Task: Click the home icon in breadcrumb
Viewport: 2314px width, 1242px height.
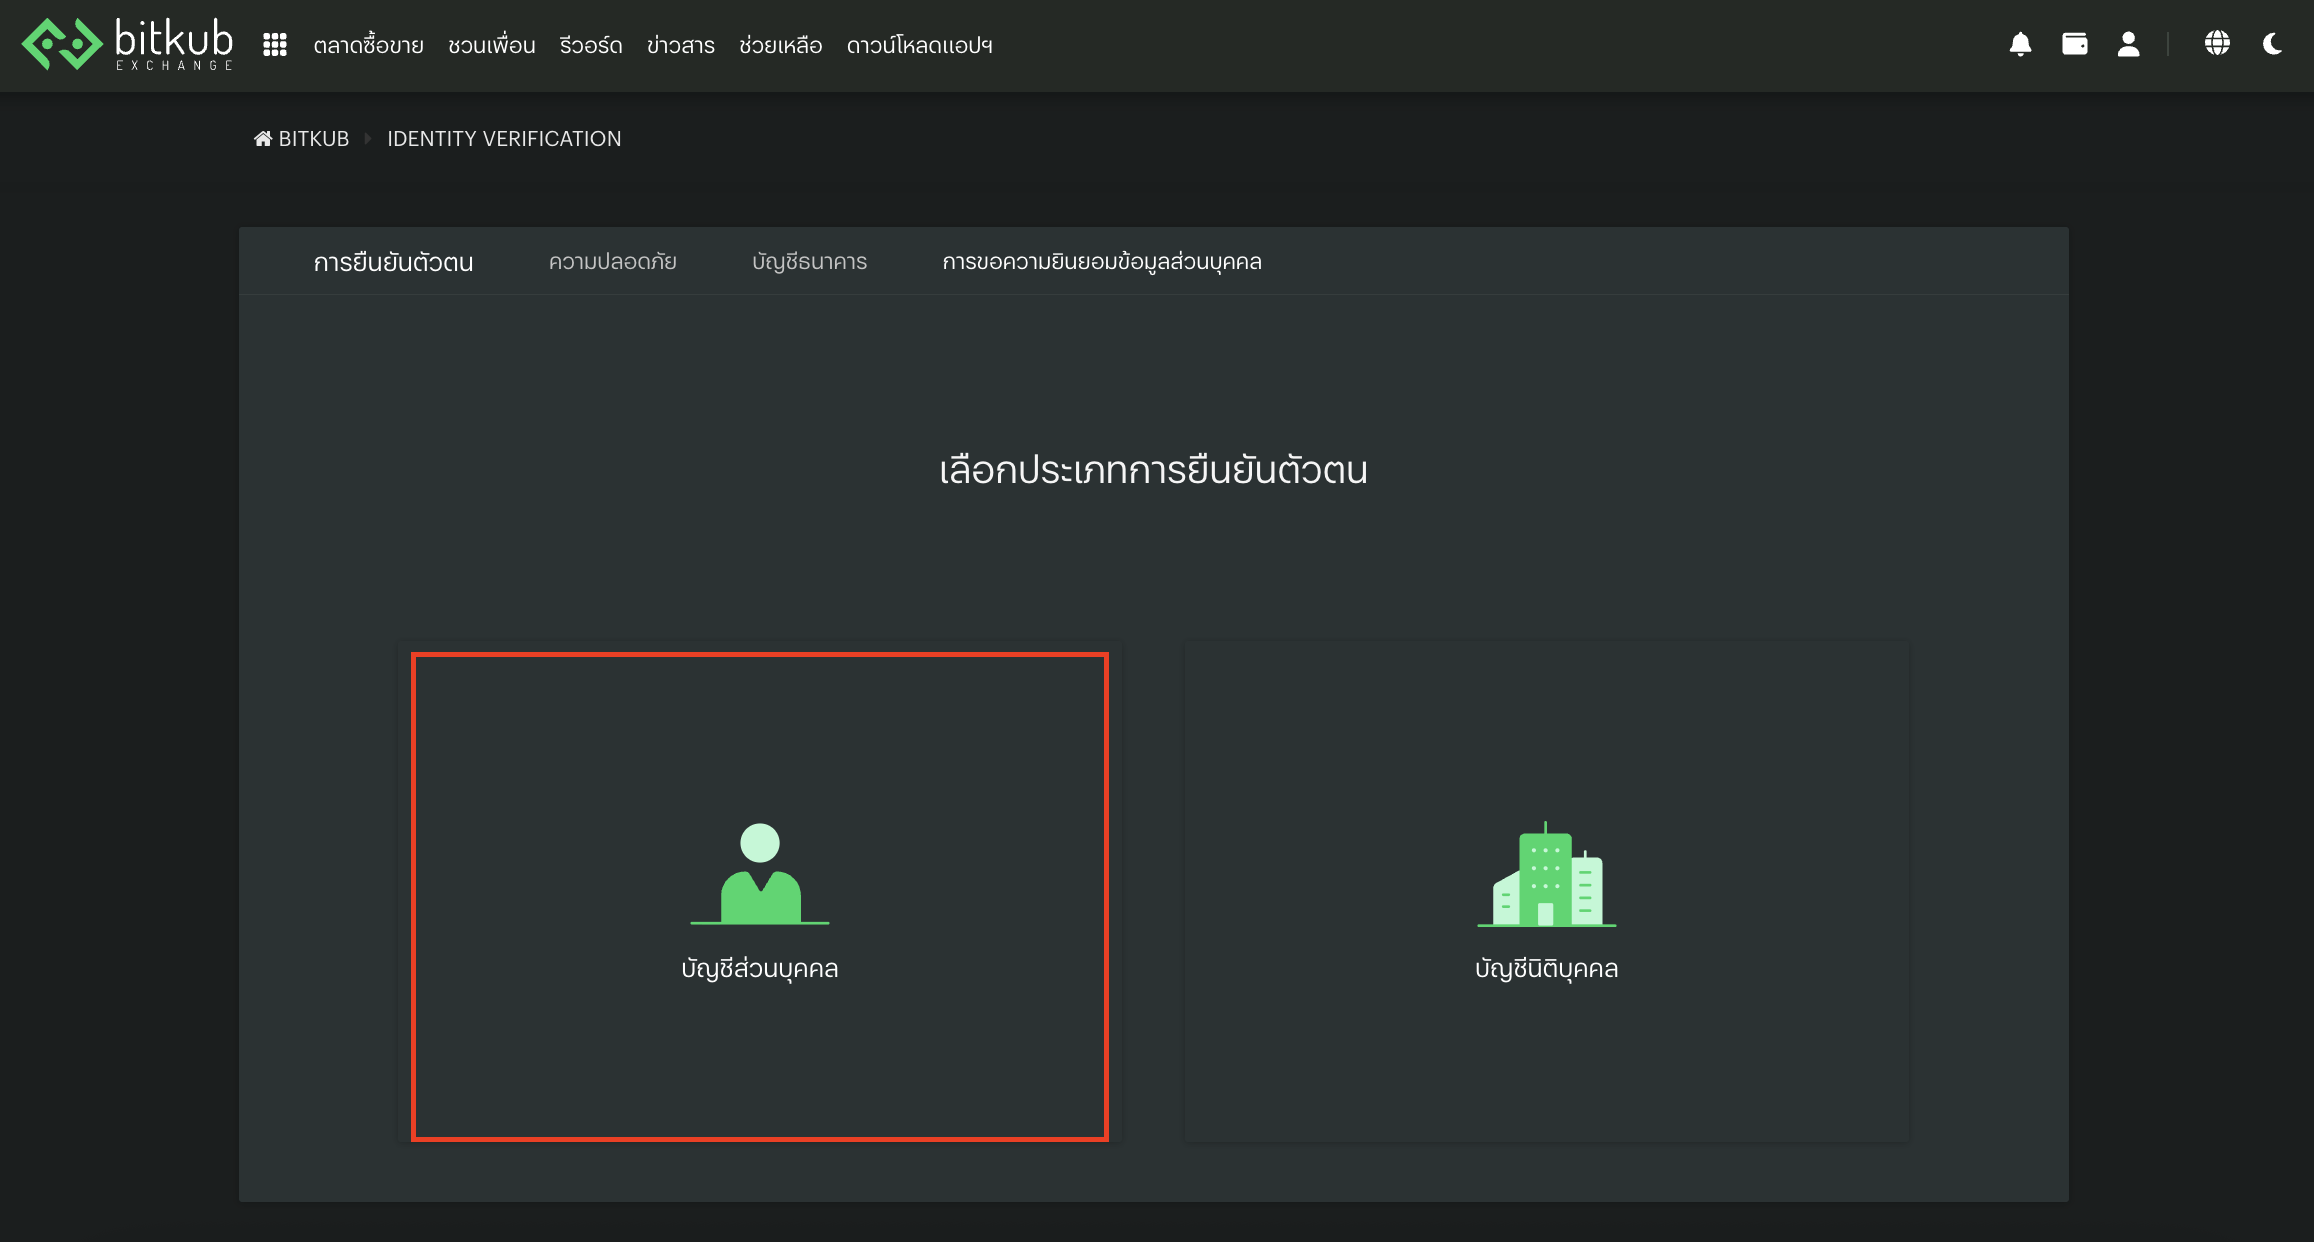Action: point(263,139)
